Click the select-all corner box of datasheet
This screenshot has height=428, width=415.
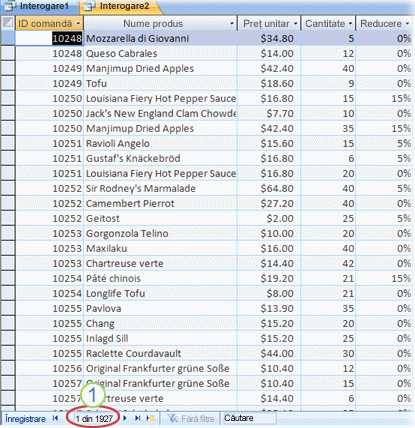[7, 23]
